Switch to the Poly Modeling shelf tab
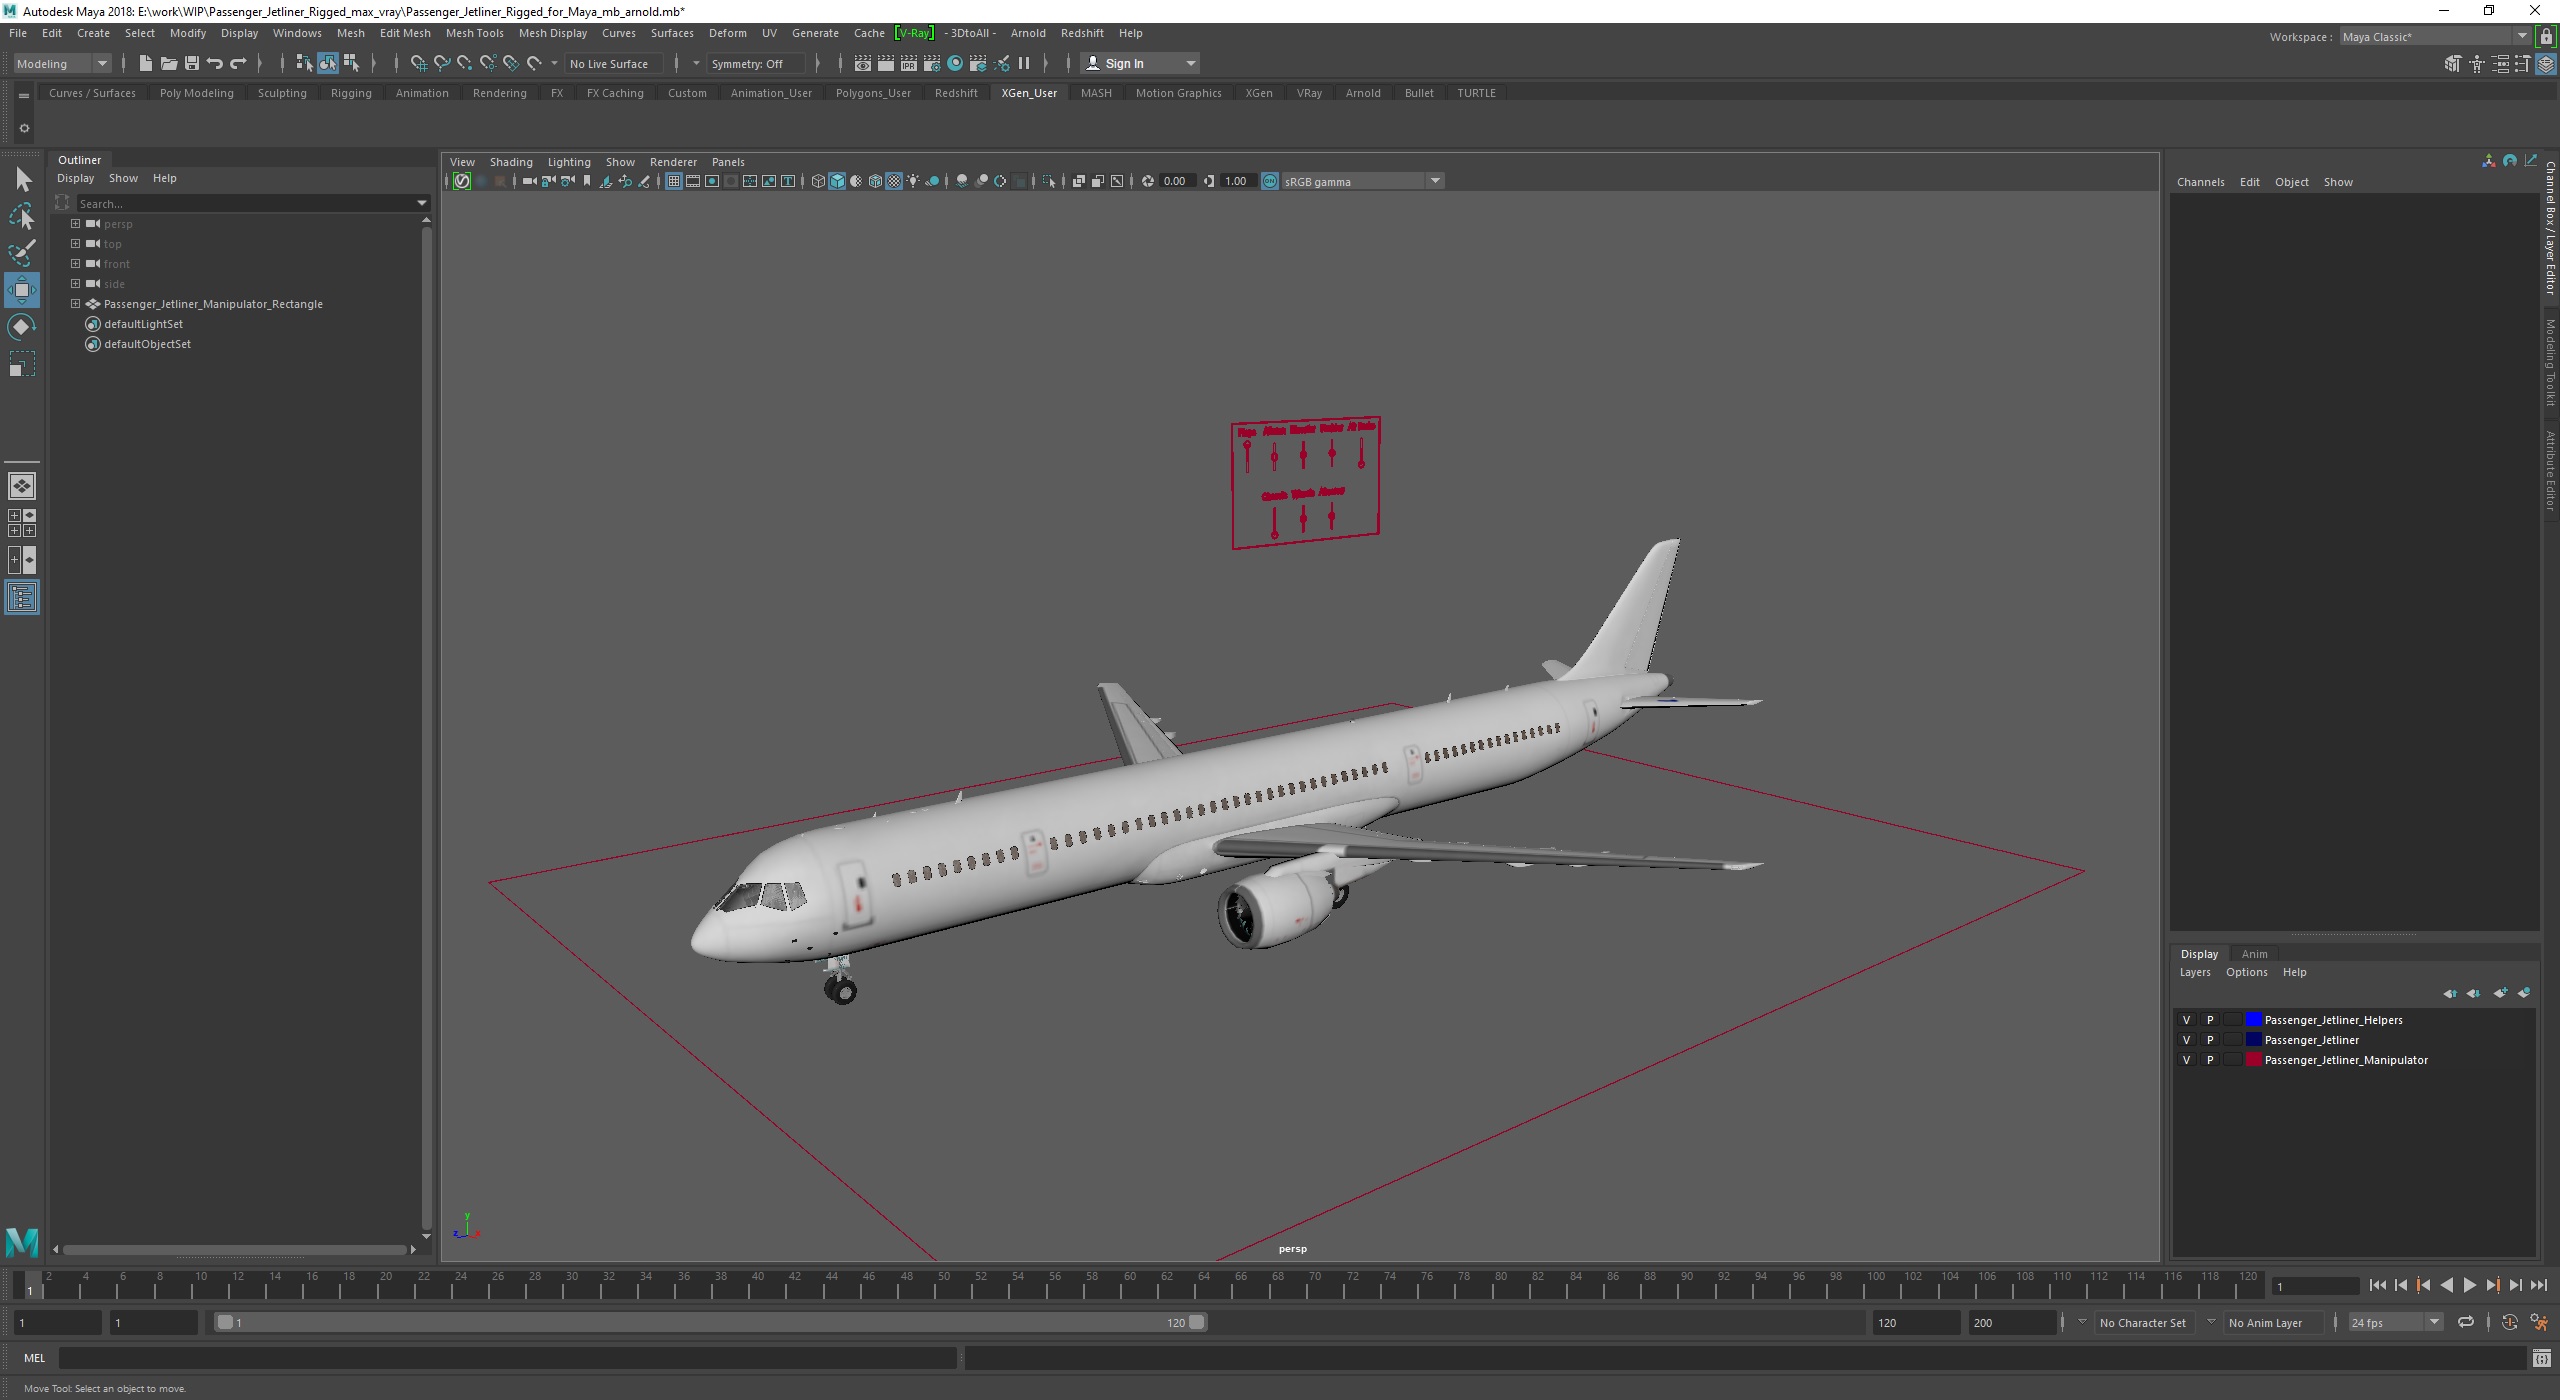Viewport: 2560px width, 1400px height. [x=196, y=93]
